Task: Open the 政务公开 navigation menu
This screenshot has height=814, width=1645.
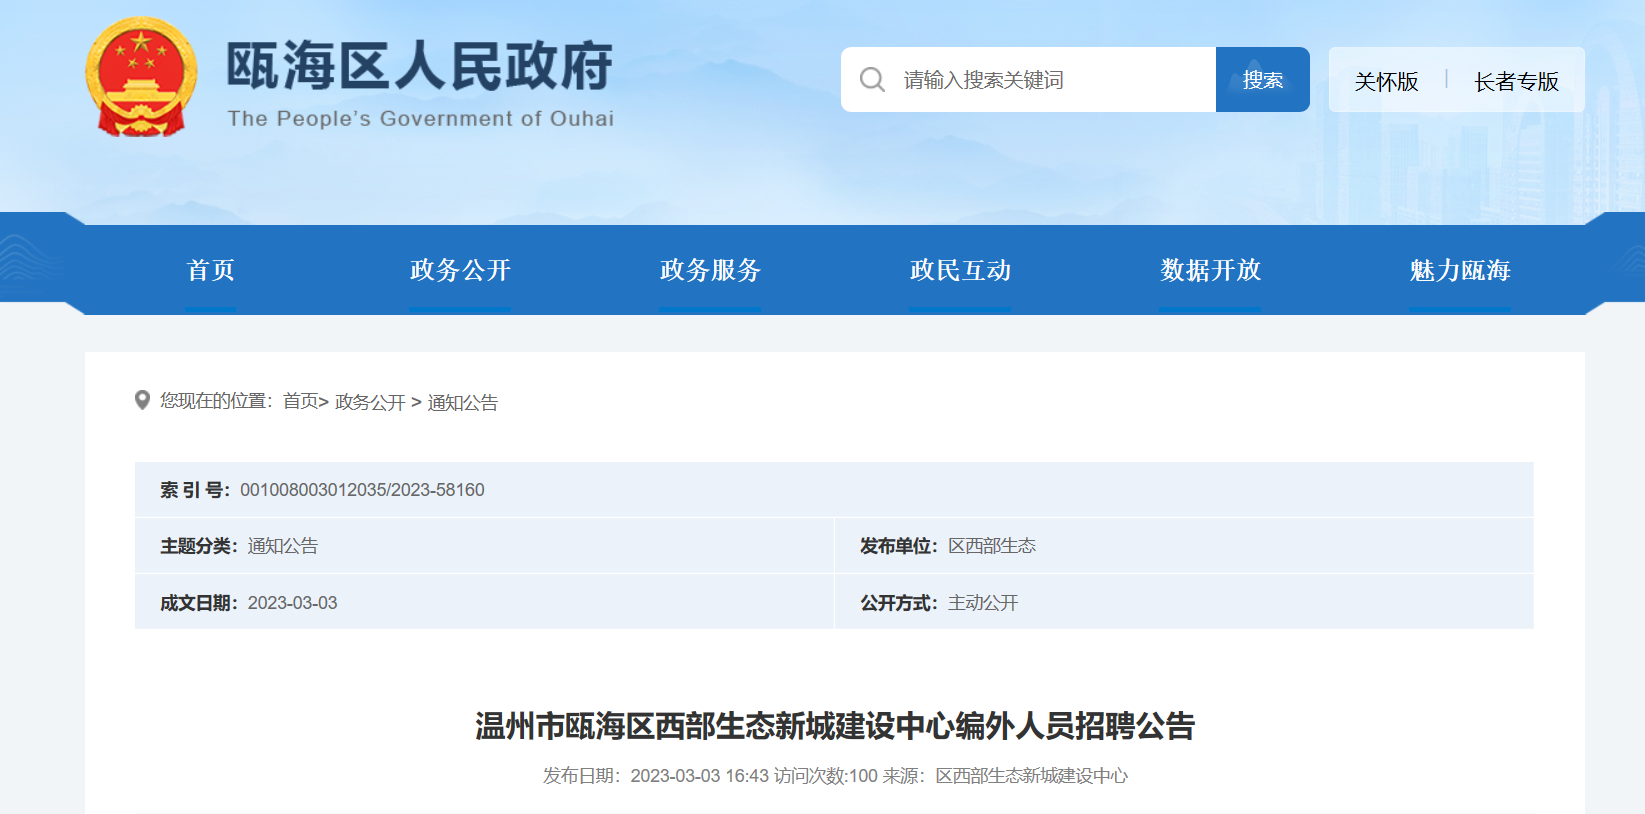Action: point(460,270)
